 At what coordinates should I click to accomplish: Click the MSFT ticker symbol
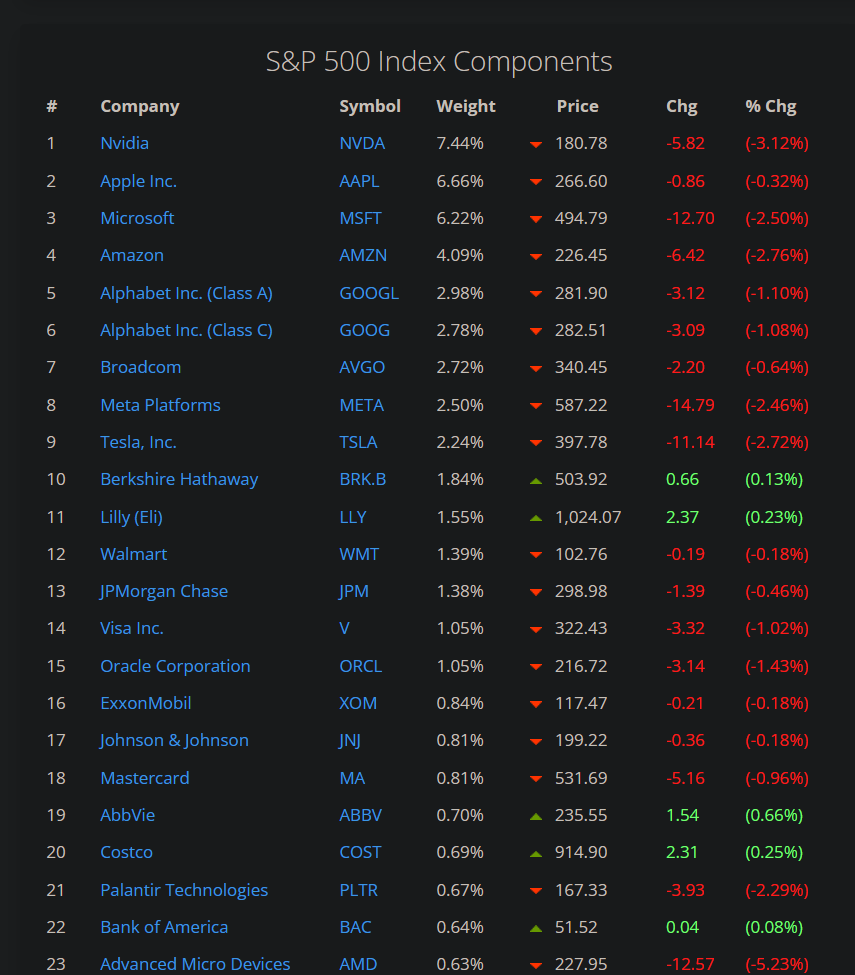pos(361,218)
